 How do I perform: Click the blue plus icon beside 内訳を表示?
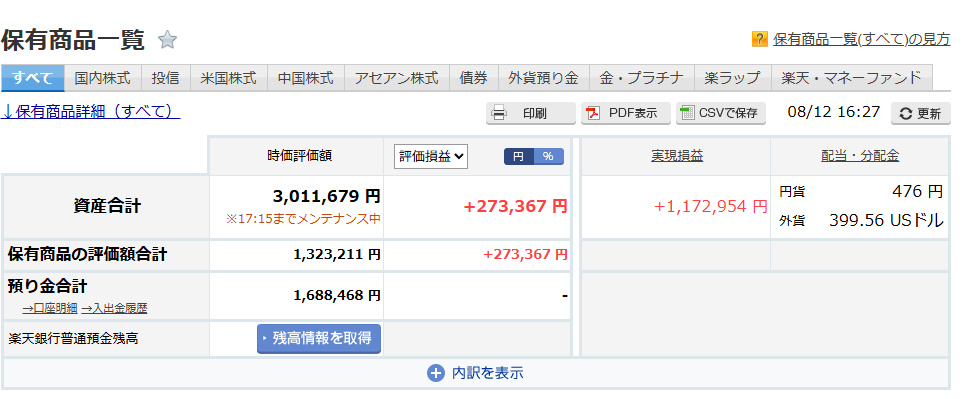click(436, 373)
